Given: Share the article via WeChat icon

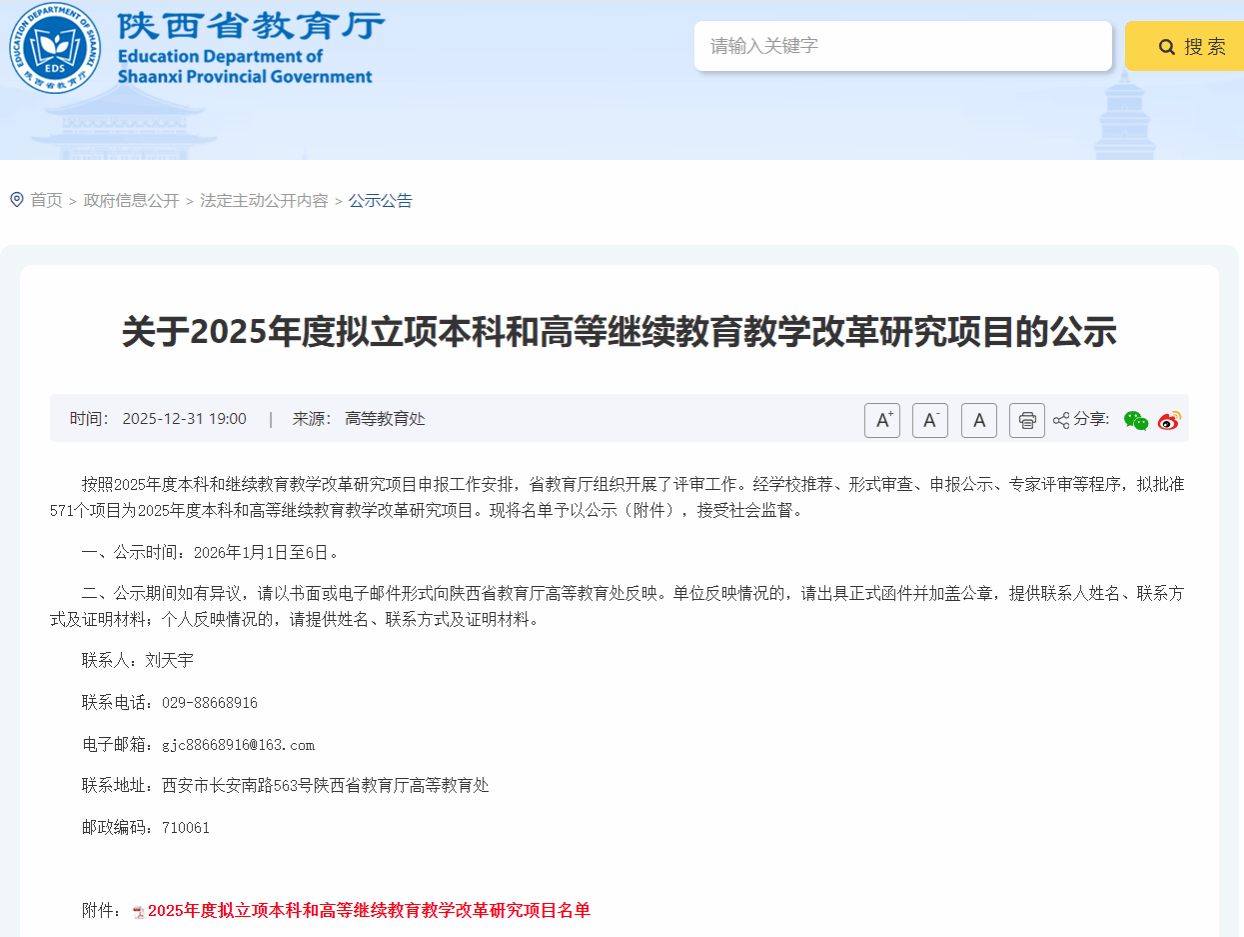Looking at the screenshot, I should click(1136, 420).
